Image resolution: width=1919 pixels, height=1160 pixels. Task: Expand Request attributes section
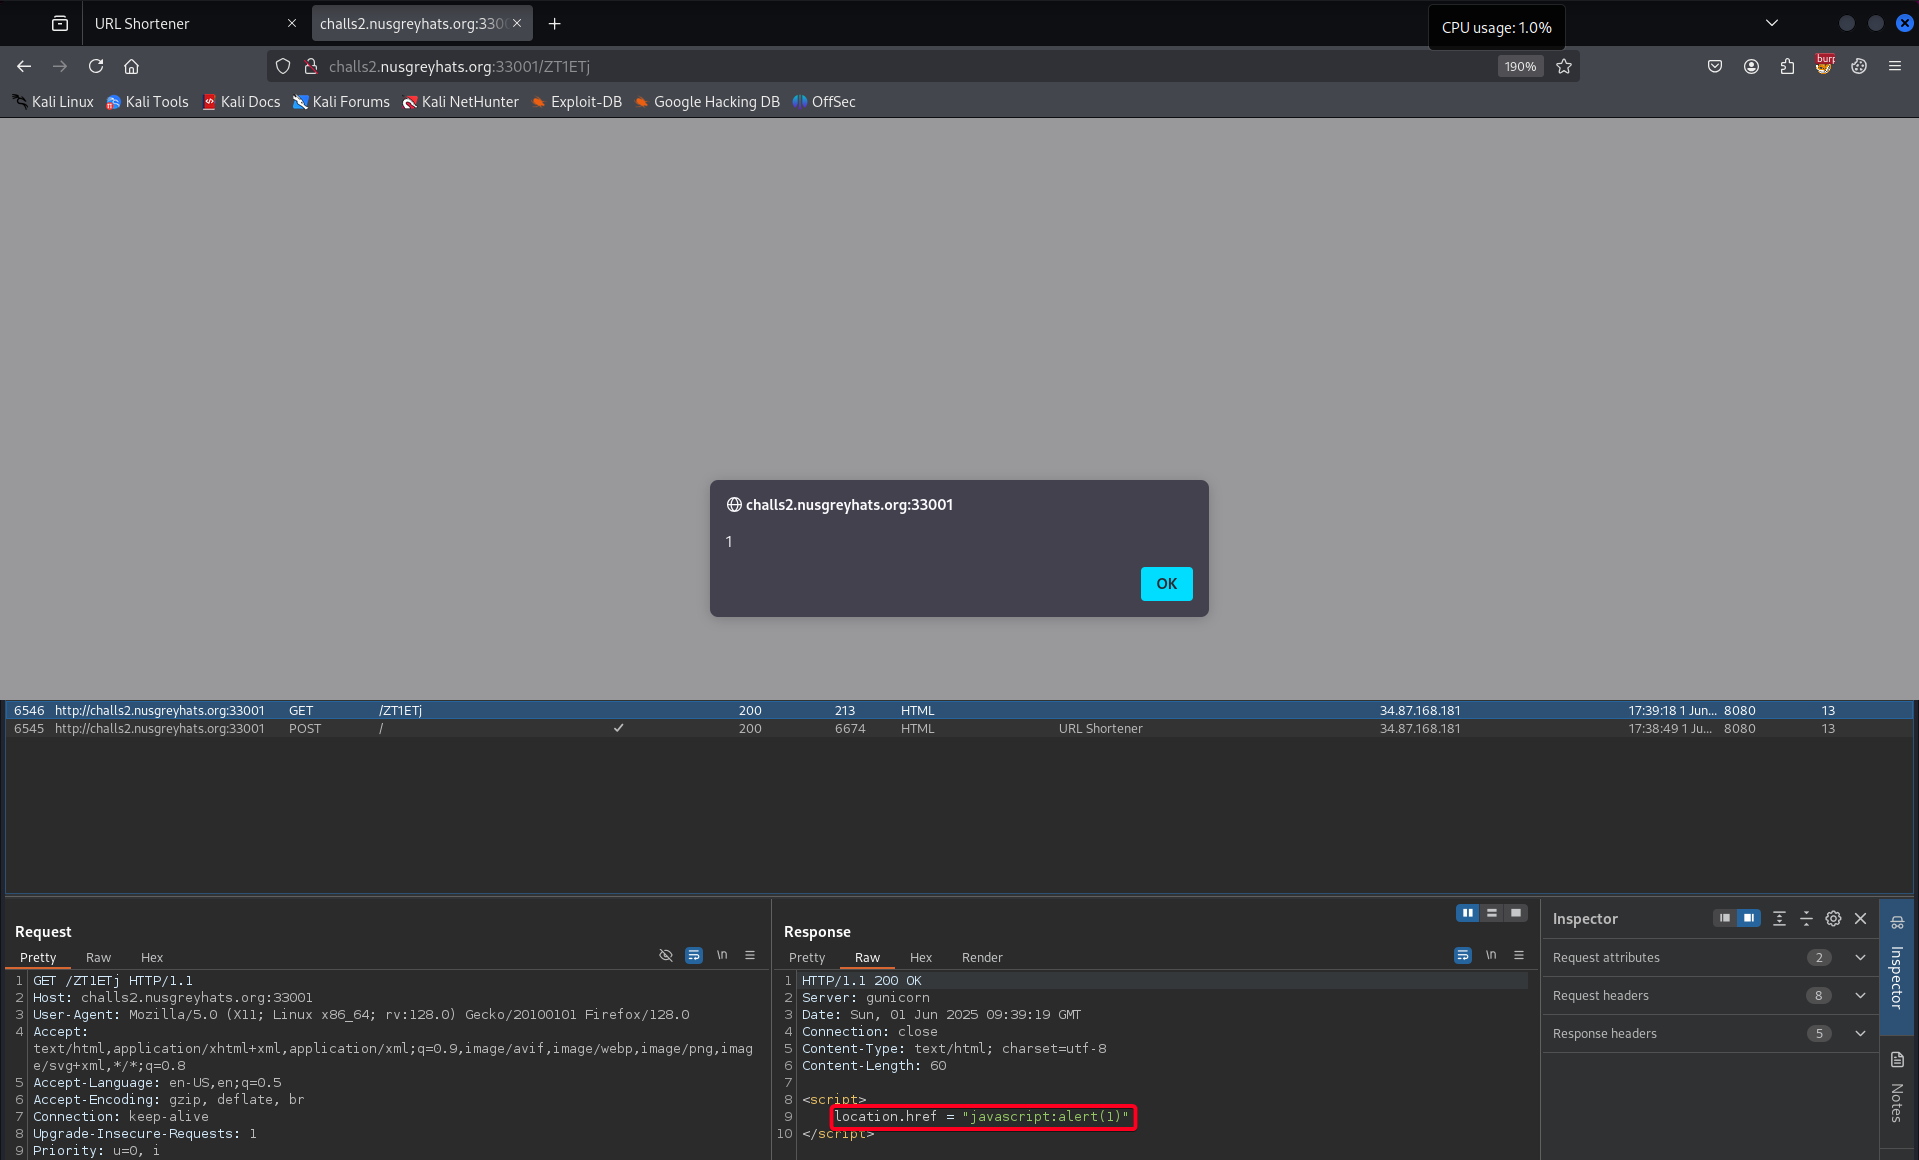1709,958
